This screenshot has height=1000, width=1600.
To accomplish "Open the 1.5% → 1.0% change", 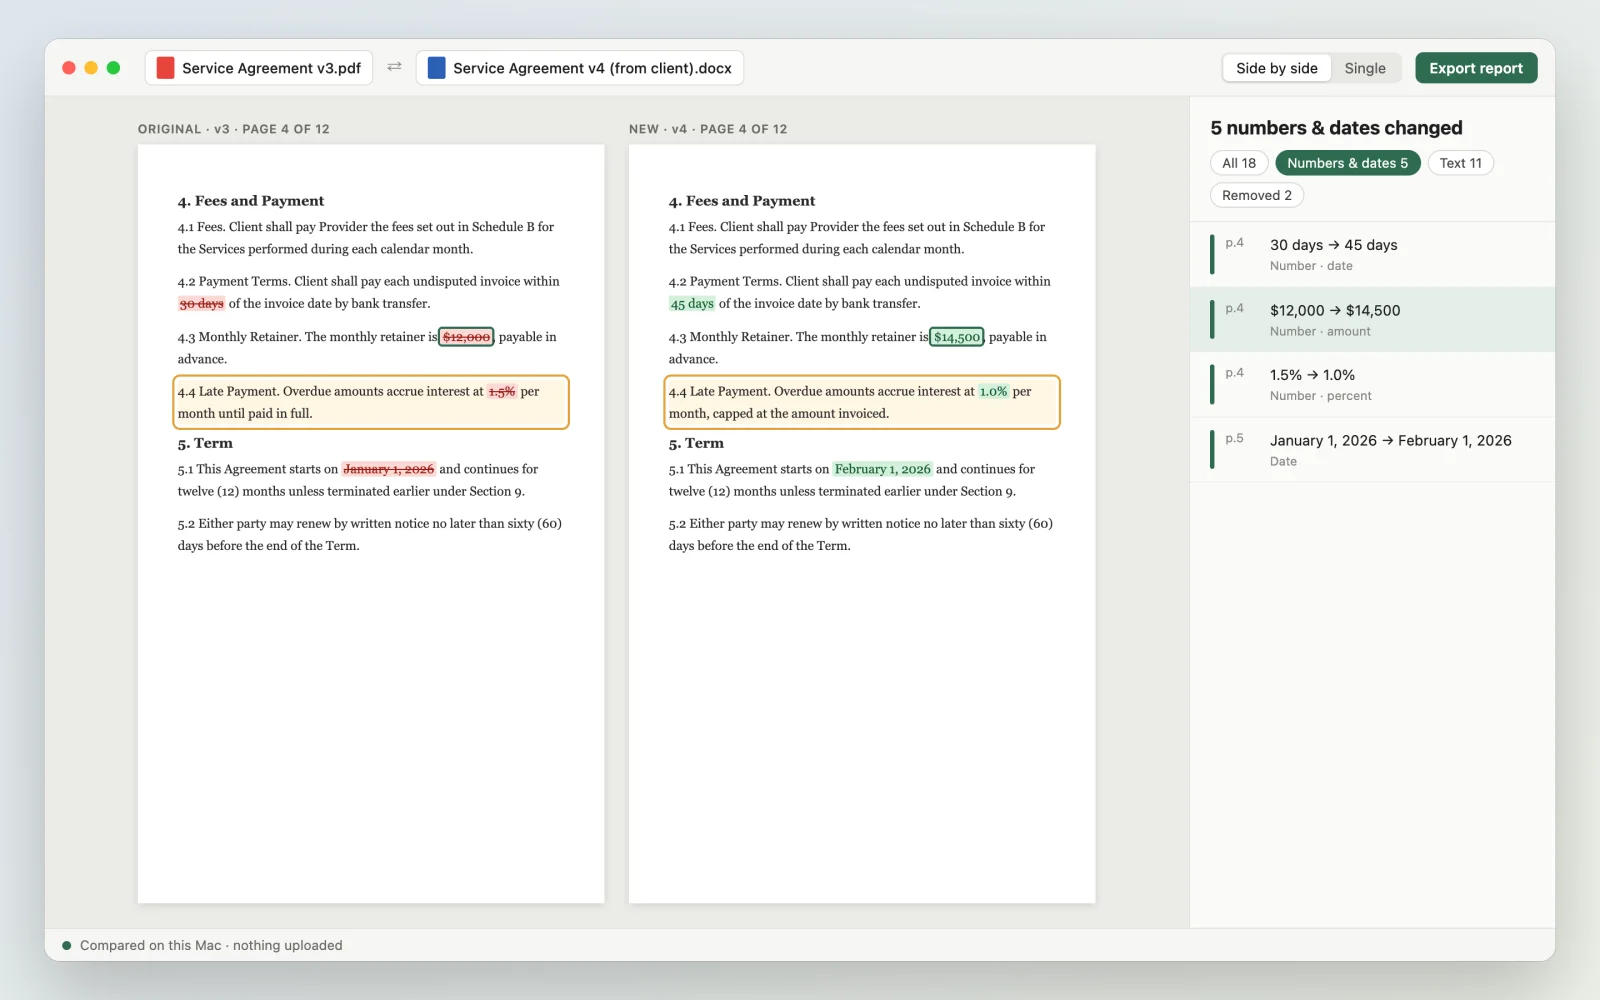I will pyautogui.click(x=1372, y=384).
